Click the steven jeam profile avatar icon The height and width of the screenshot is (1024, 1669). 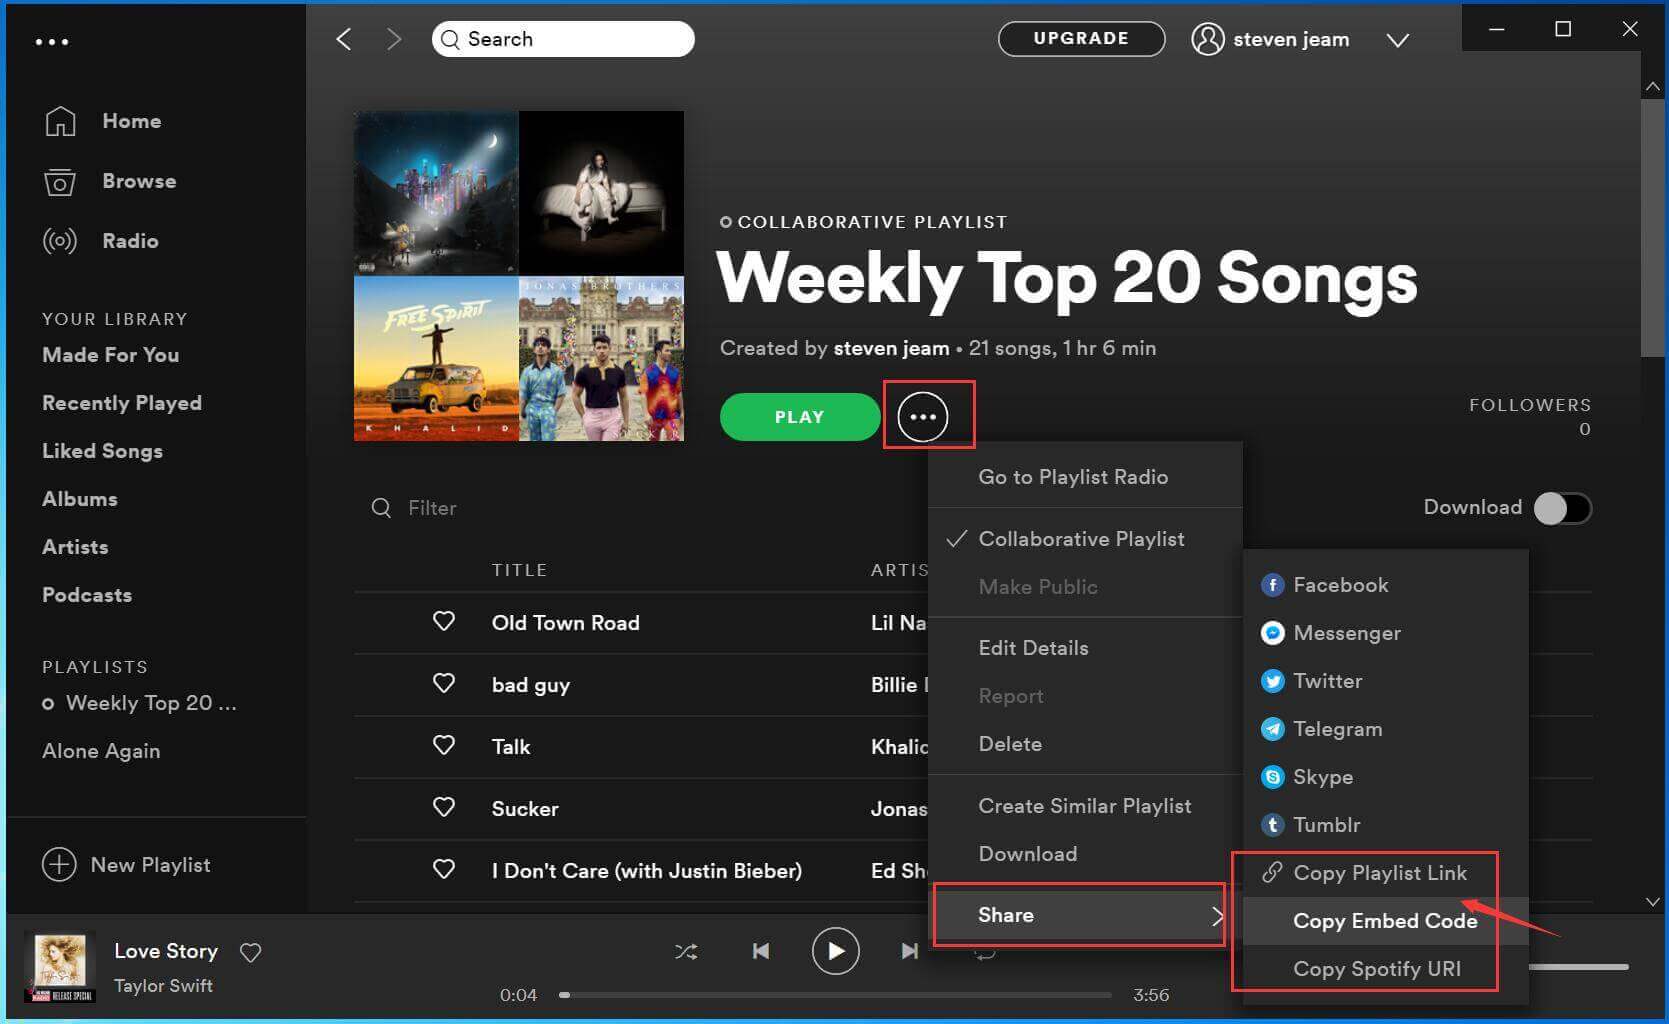coord(1207,39)
